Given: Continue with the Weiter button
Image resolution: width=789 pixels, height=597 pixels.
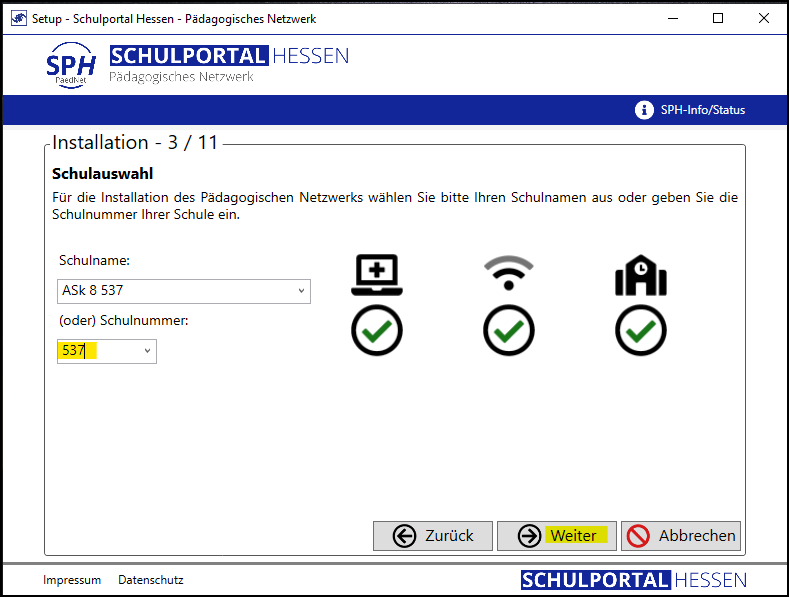Looking at the screenshot, I should (557, 536).
